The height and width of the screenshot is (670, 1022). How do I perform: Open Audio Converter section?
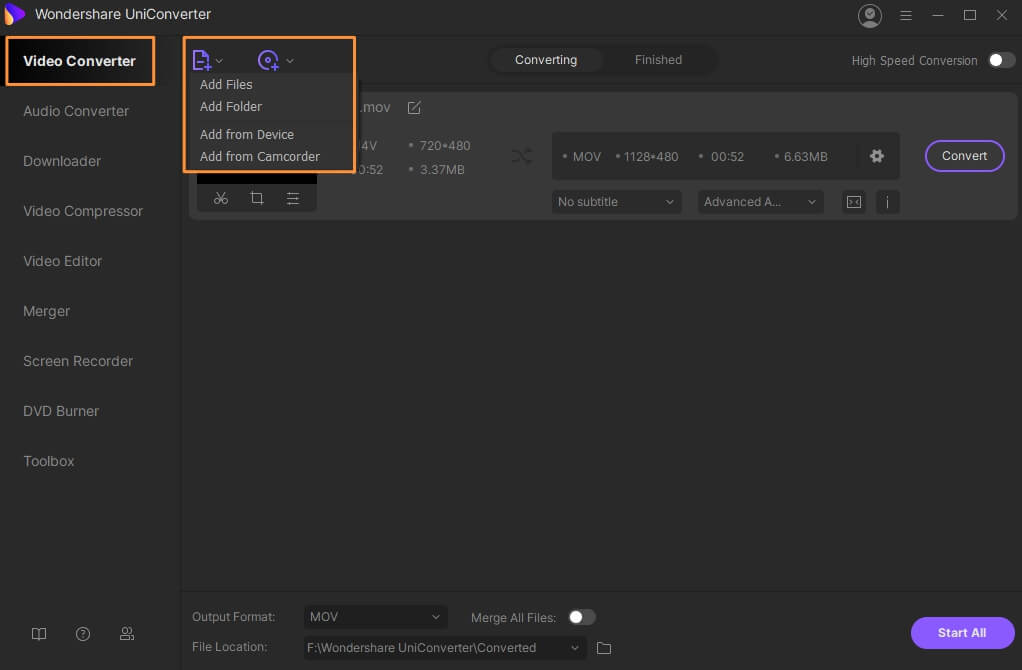(x=76, y=111)
